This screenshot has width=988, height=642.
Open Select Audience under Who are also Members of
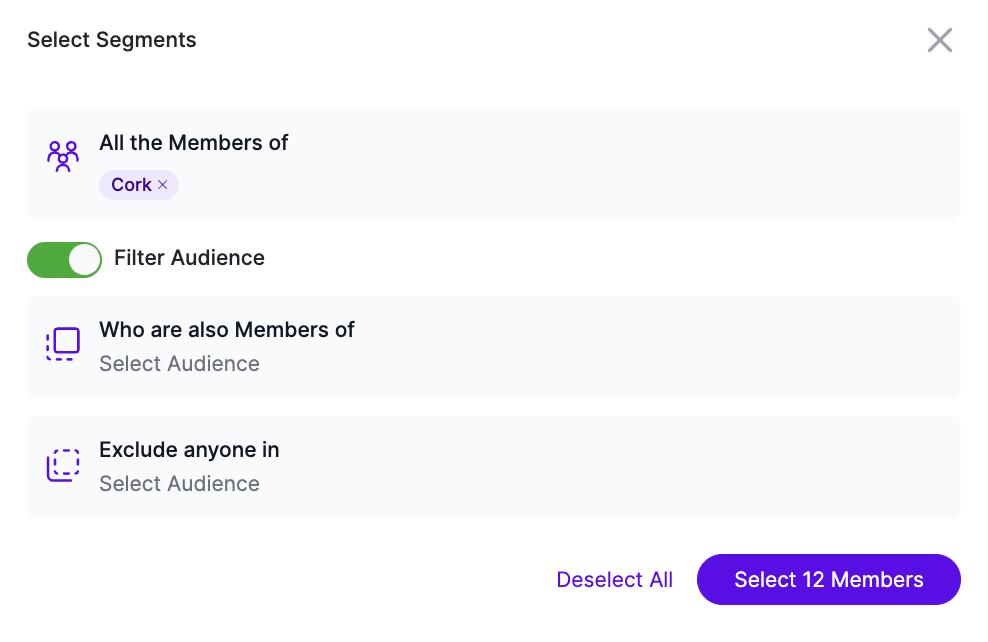click(179, 364)
